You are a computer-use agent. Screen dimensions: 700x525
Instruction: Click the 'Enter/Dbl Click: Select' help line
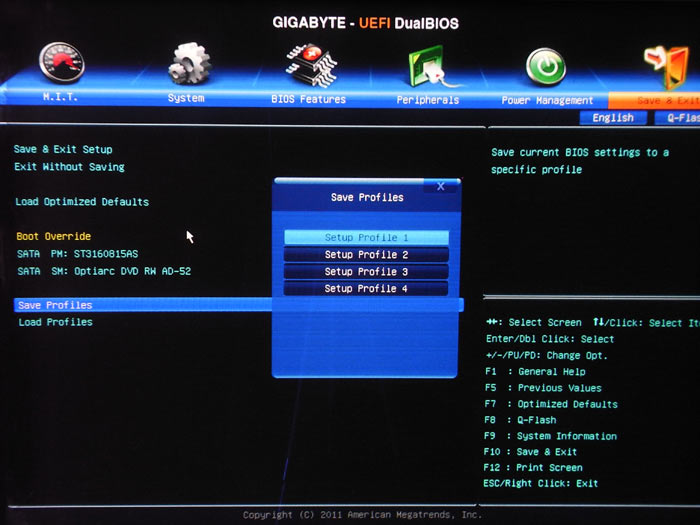coord(550,339)
